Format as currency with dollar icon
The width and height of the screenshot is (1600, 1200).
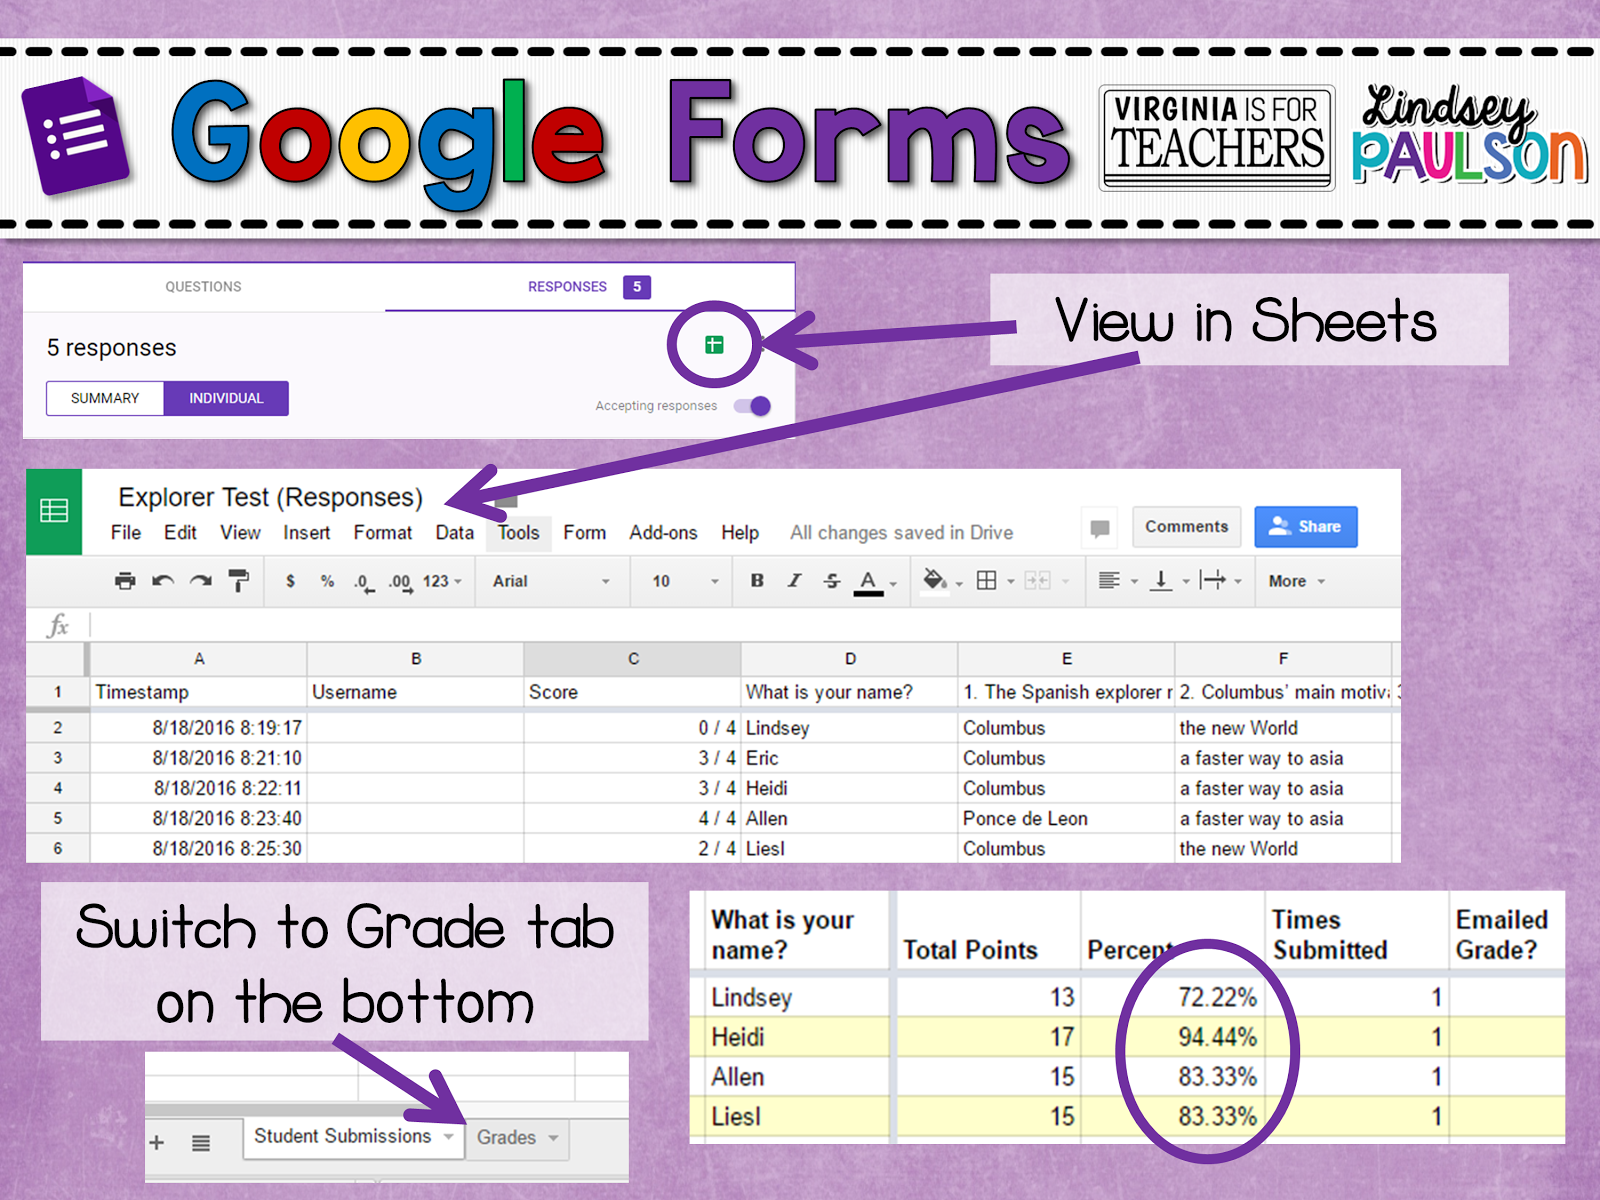[x=290, y=581]
